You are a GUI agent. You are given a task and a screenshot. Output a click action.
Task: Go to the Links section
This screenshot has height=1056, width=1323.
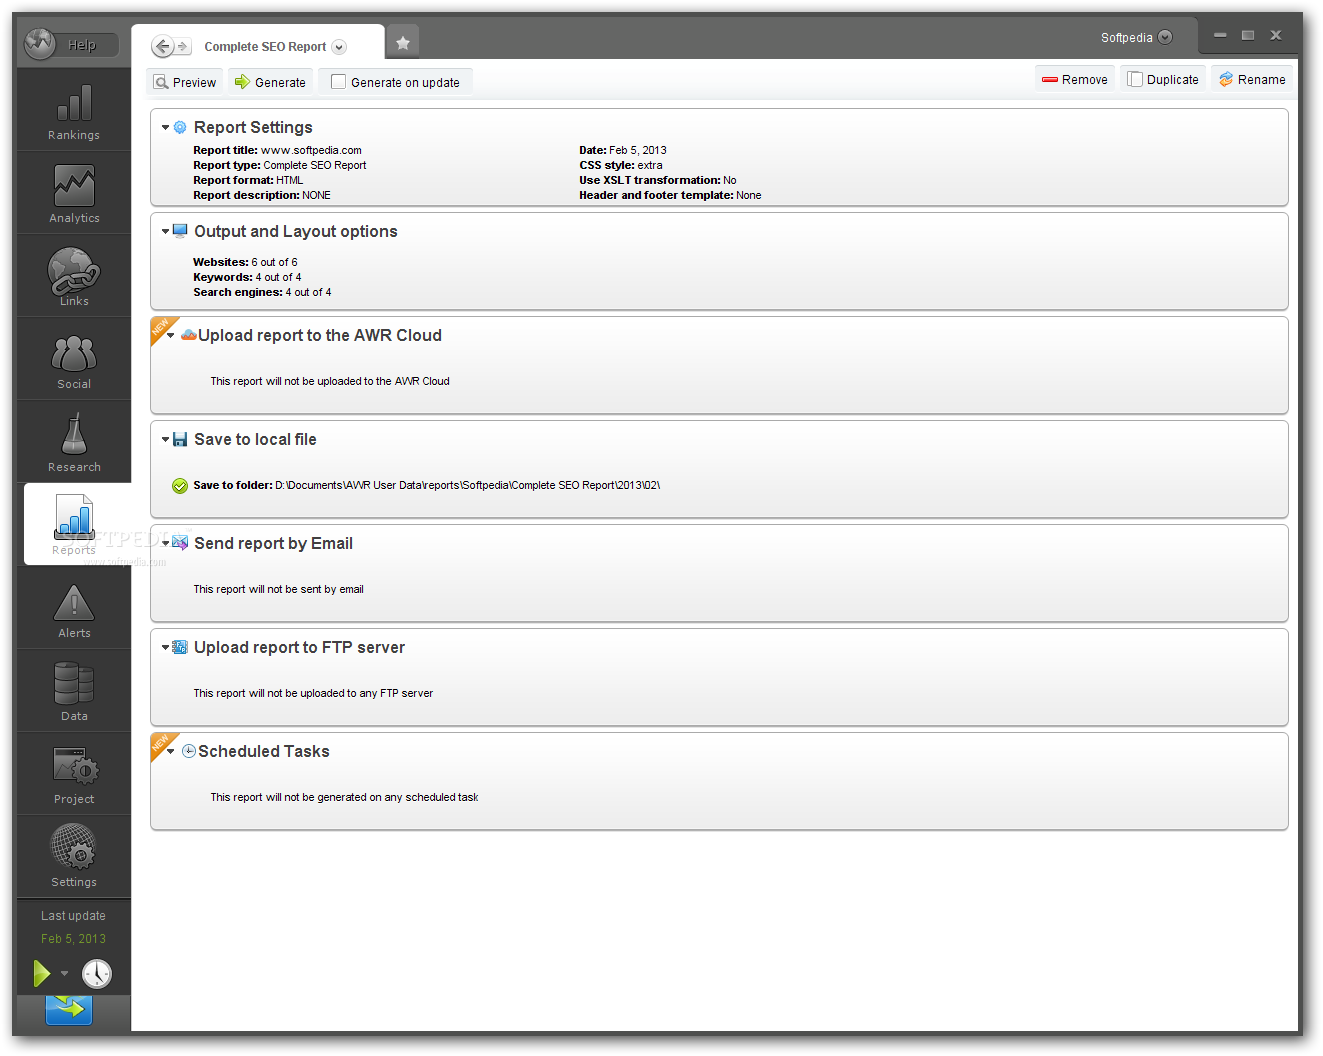[x=74, y=277]
